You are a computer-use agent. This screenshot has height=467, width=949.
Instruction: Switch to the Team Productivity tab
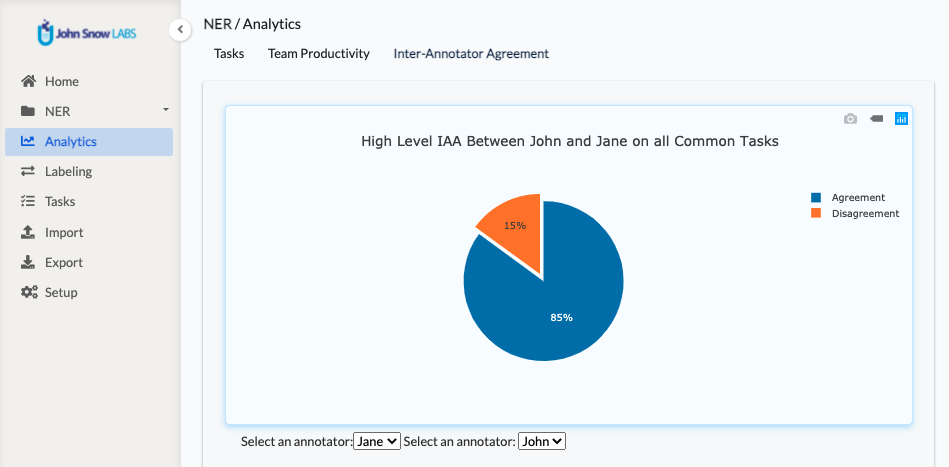(319, 53)
